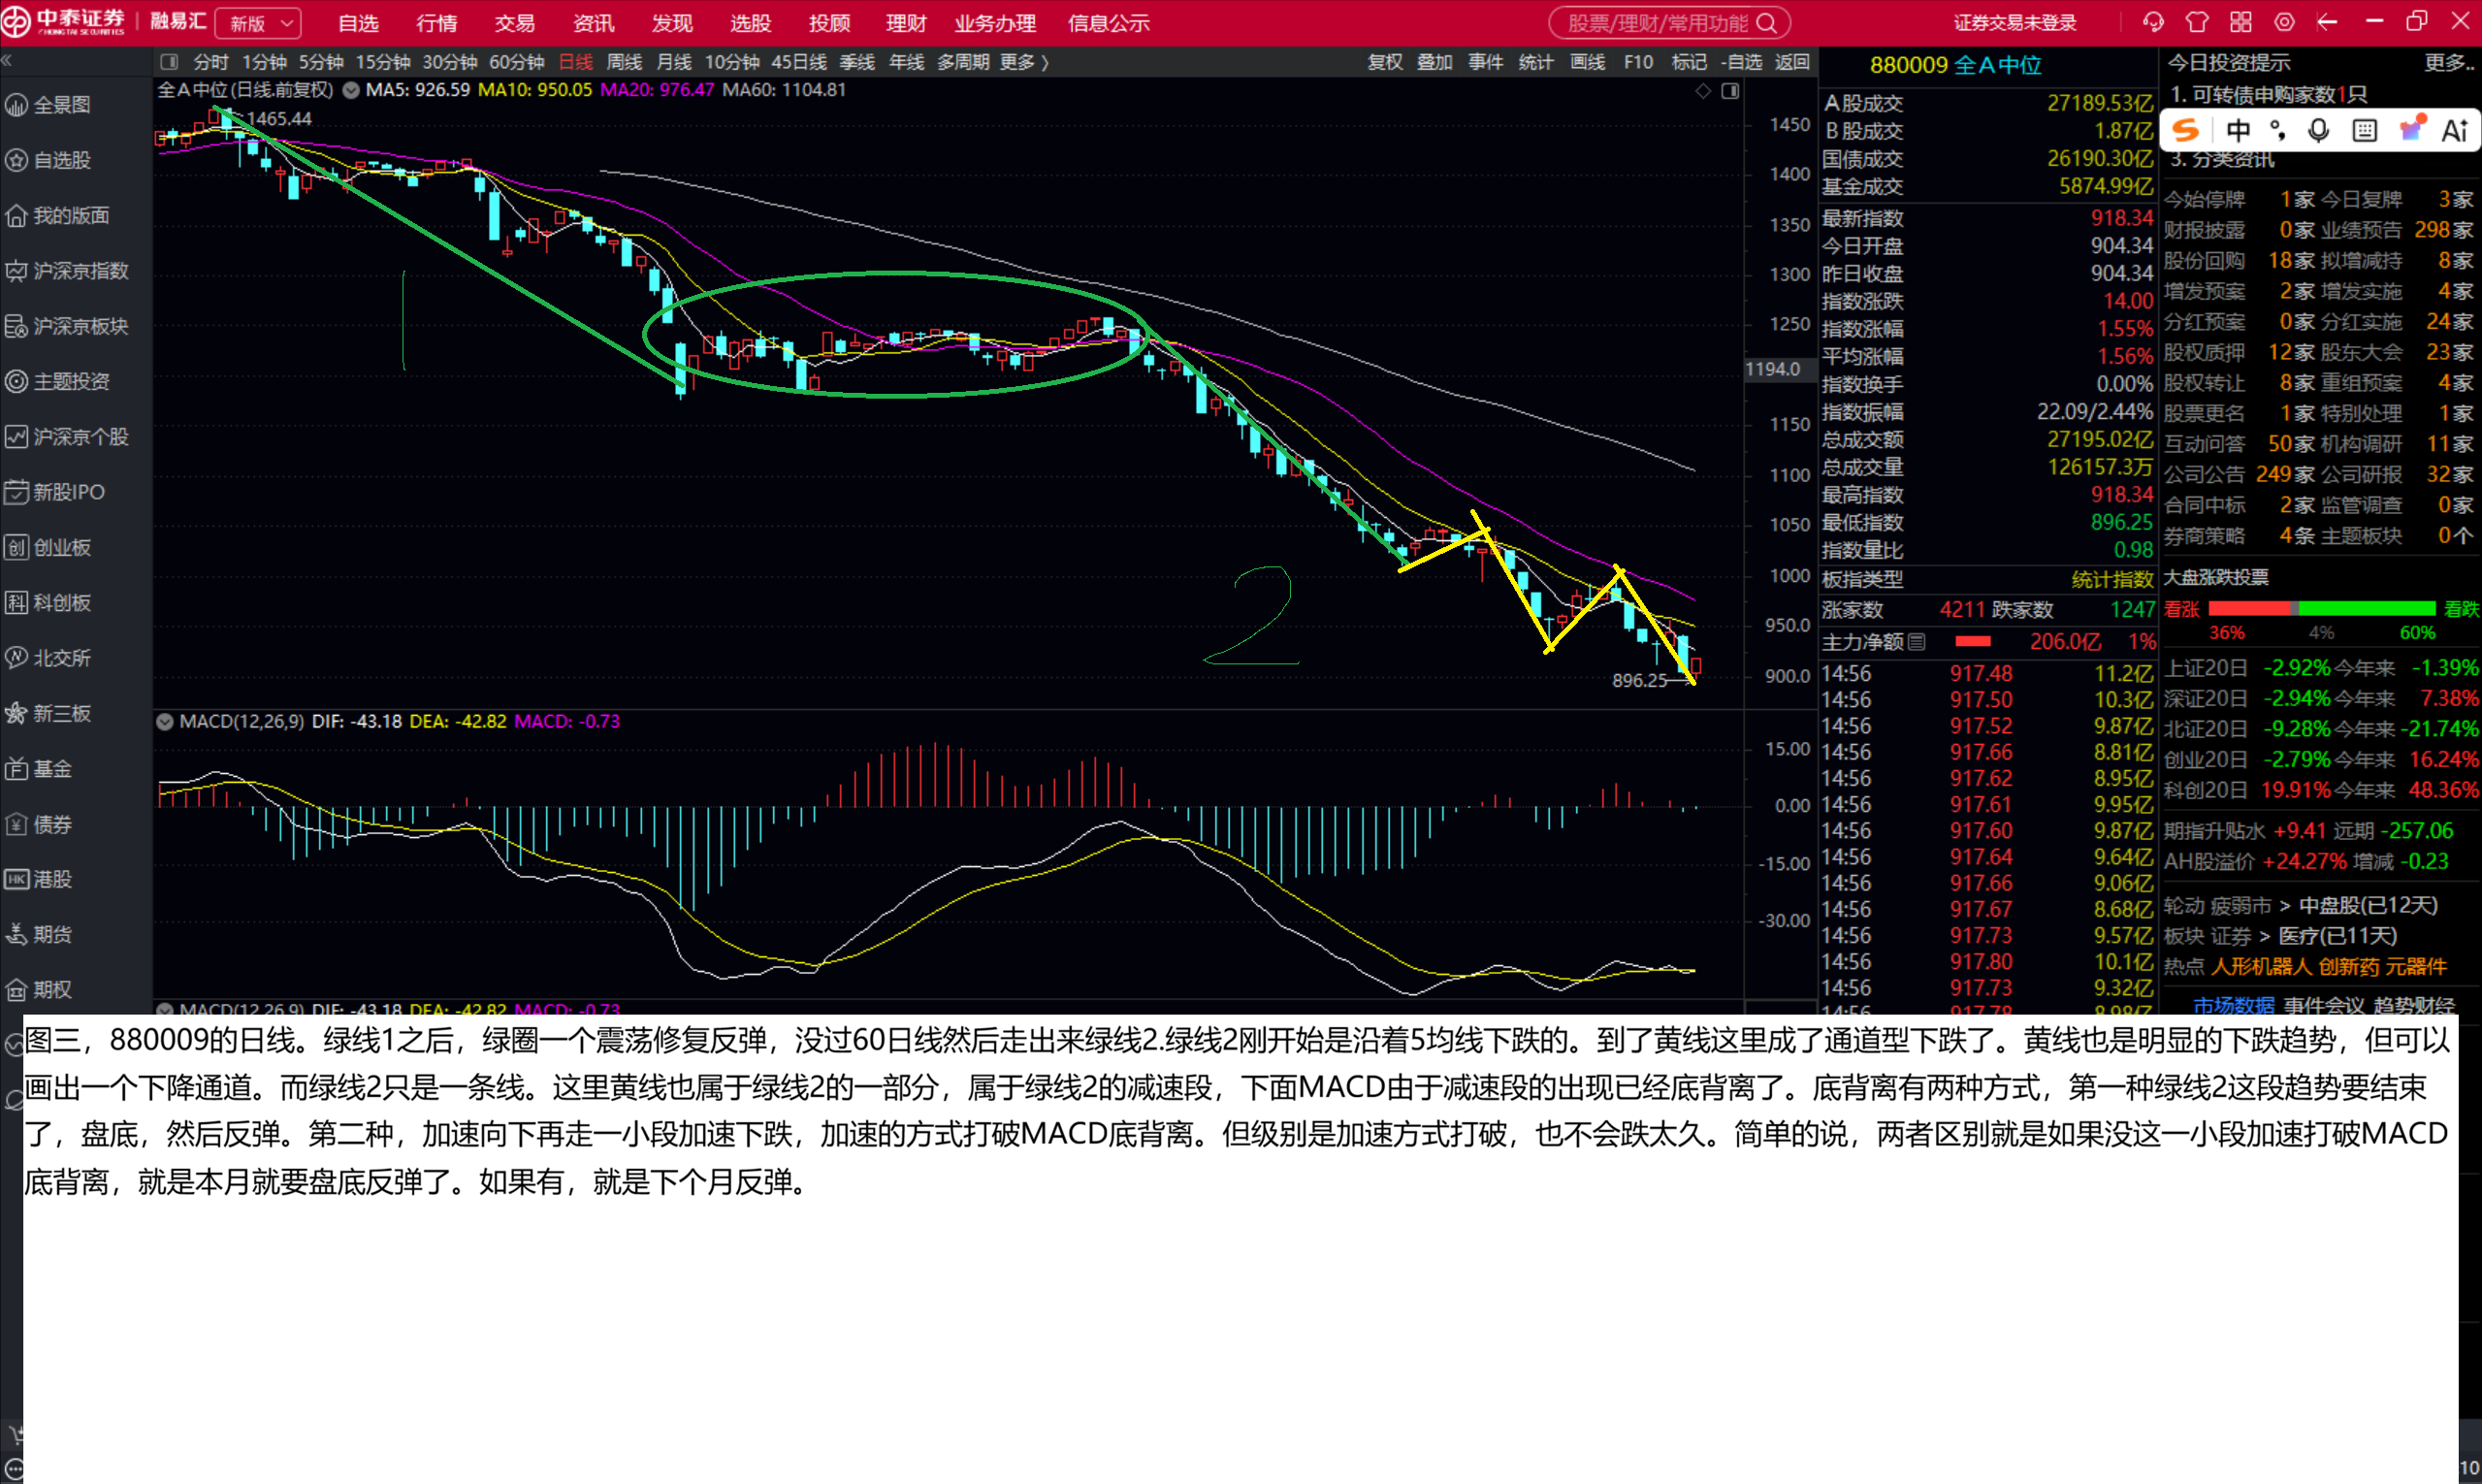The height and width of the screenshot is (1484, 2482).
Task: Expand the 新版 version dropdown
Action: pyautogui.click(x=259, y=22)
